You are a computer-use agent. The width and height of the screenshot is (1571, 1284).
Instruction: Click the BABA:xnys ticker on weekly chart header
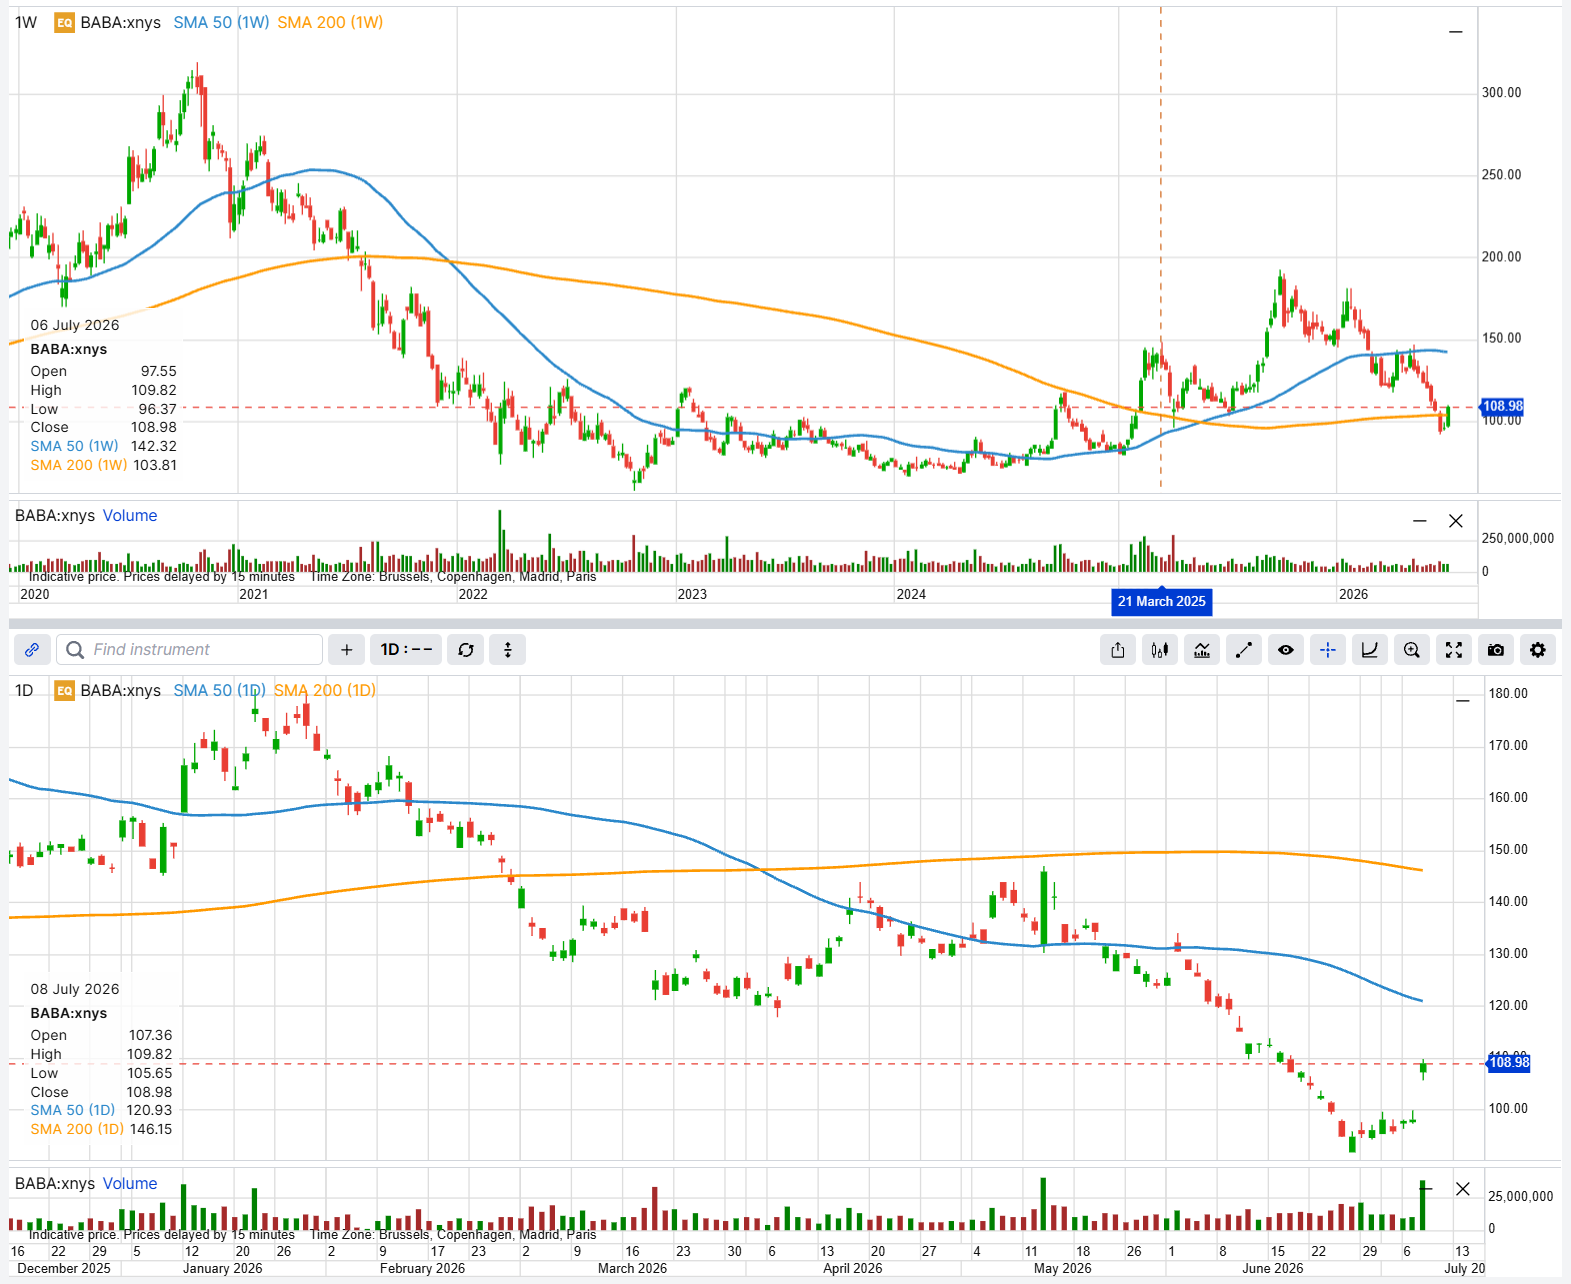coord(121,22)
